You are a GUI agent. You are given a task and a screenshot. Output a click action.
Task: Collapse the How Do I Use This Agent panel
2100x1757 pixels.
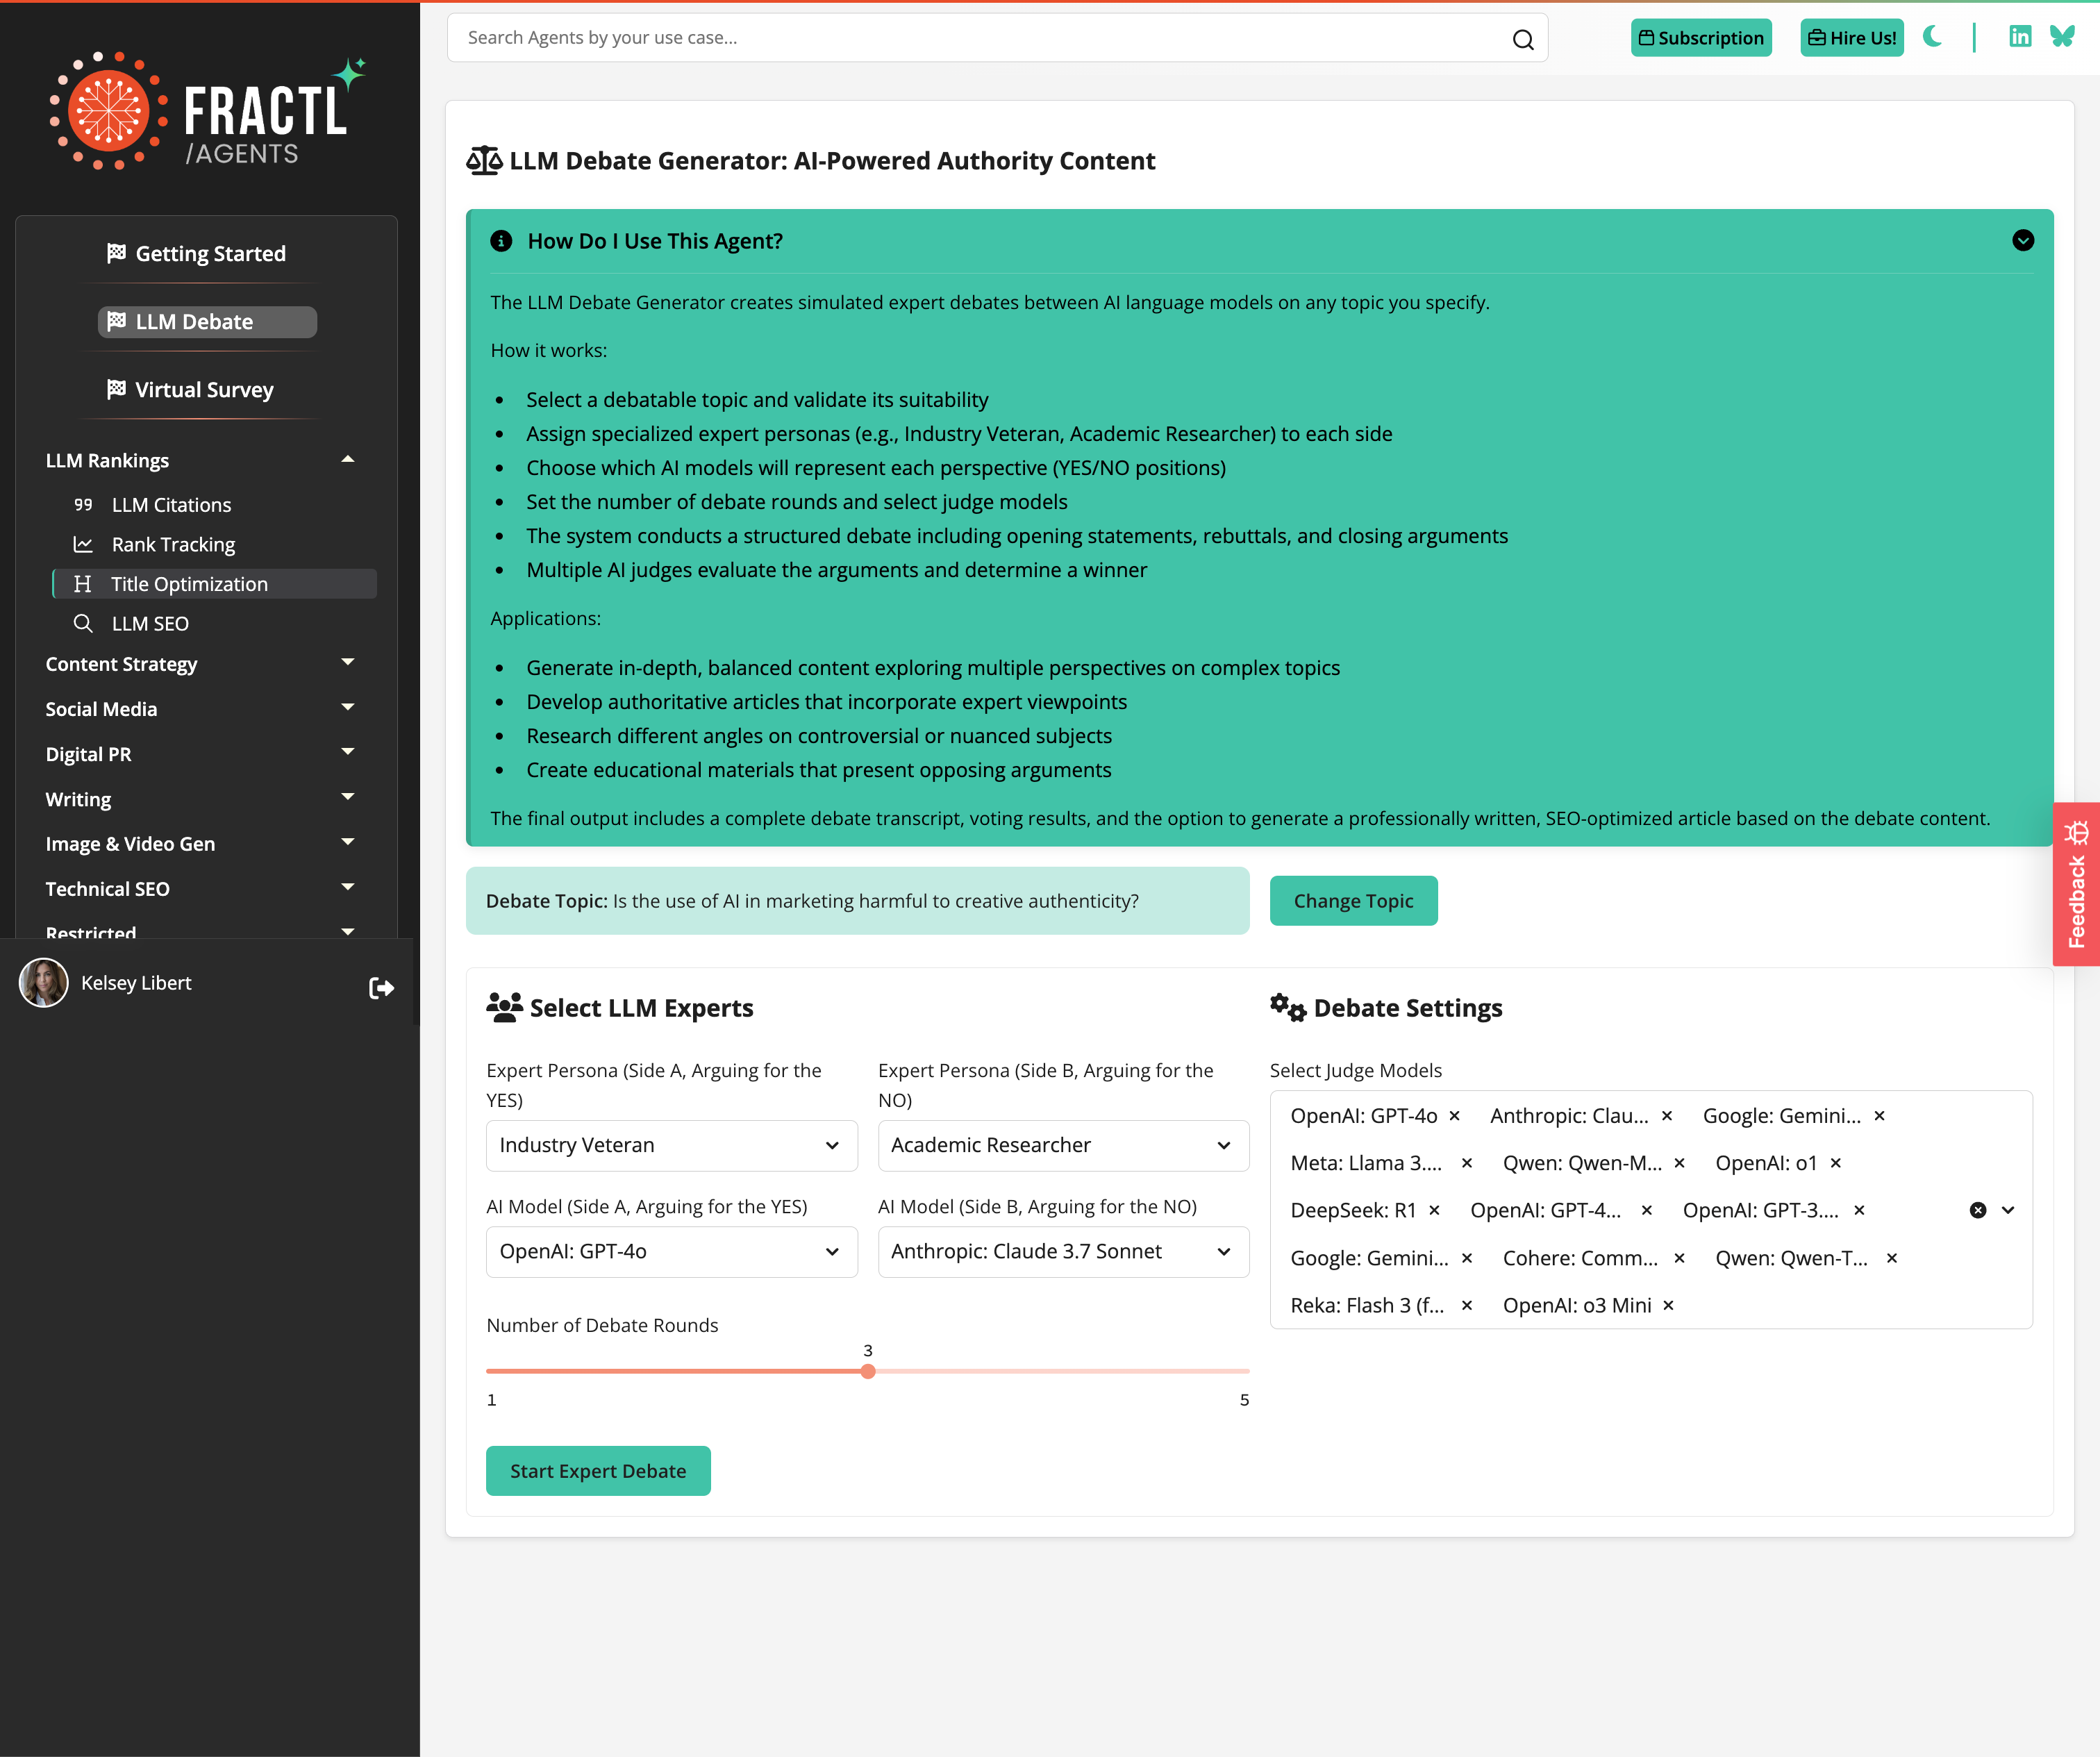(x=2023, y=241)
